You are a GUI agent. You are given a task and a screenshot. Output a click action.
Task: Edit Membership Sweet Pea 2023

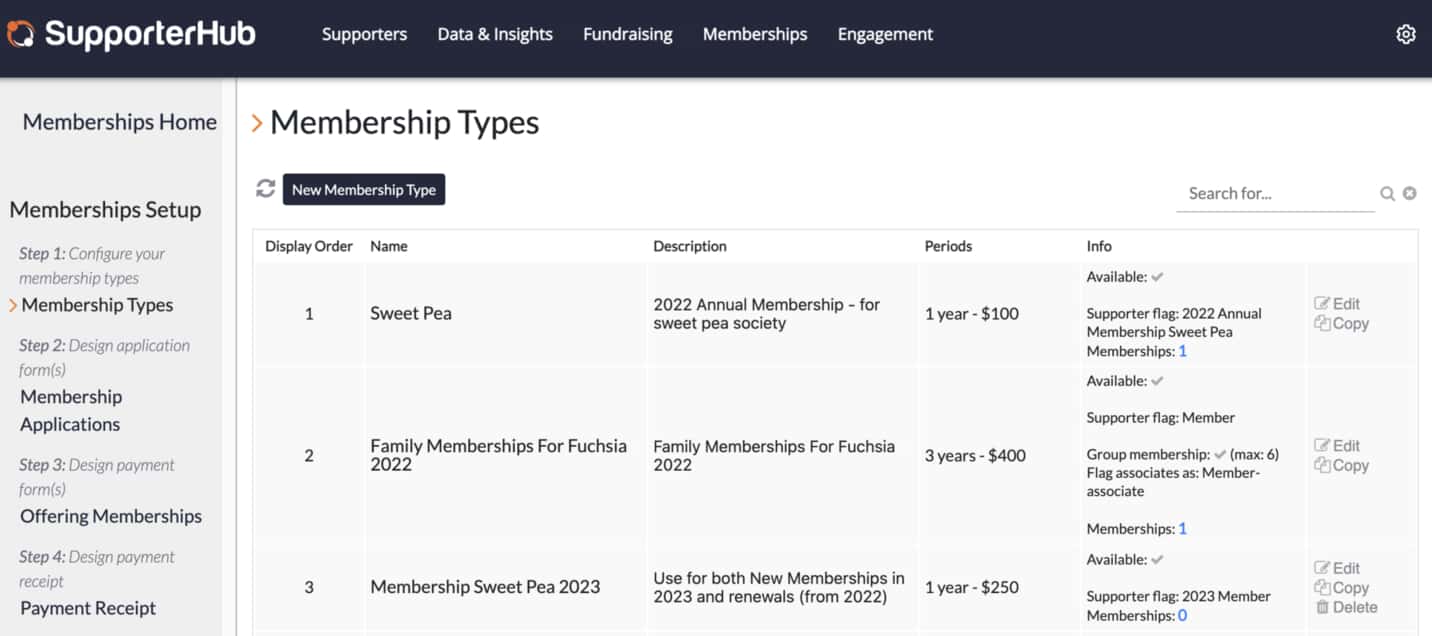1337,568
